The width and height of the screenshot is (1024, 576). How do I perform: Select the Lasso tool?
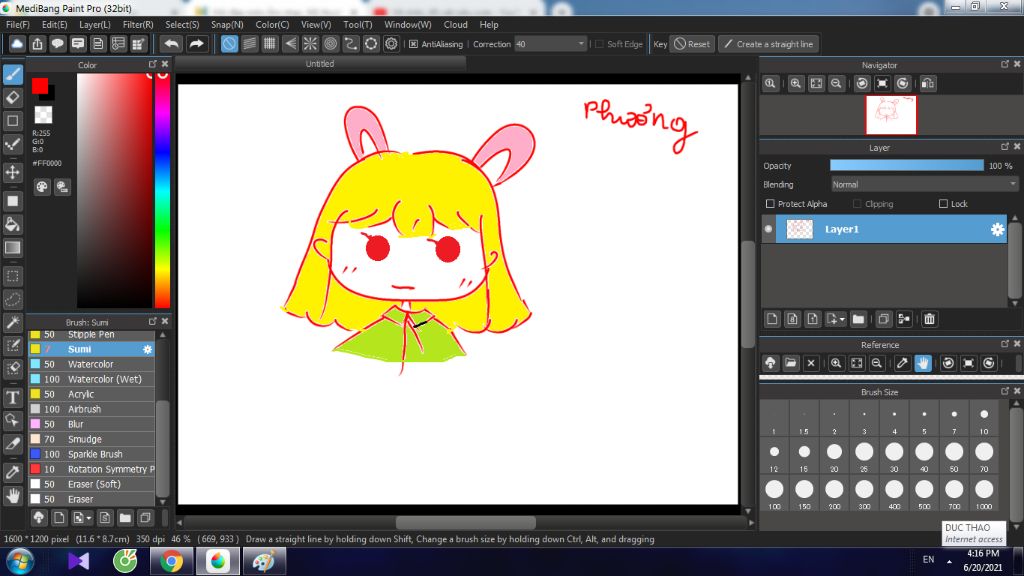point(12,299)
